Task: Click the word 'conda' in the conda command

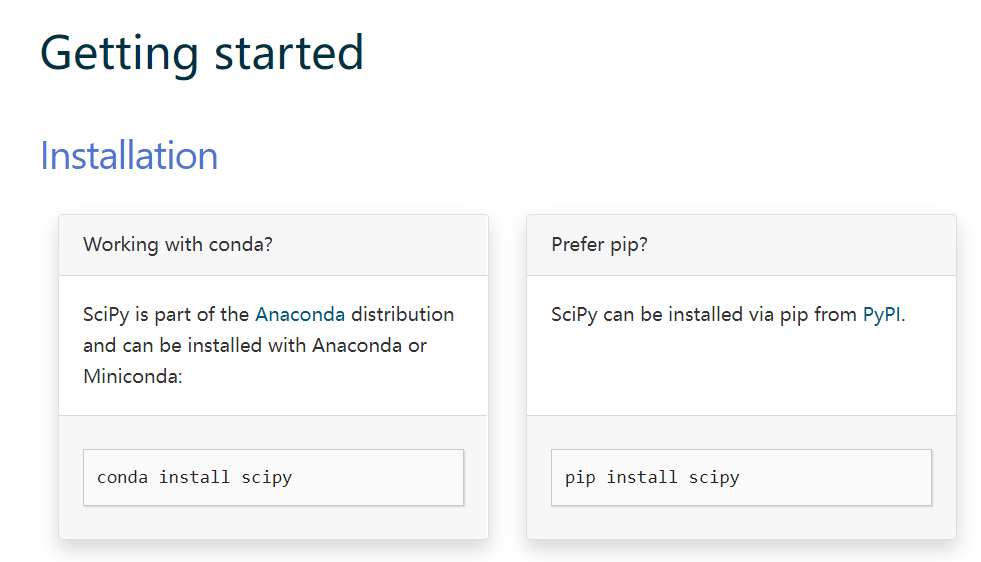Action: [122, 477]
